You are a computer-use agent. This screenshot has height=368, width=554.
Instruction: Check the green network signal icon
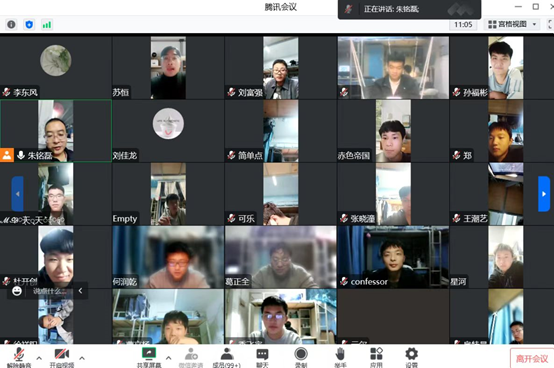coord(47,25)
